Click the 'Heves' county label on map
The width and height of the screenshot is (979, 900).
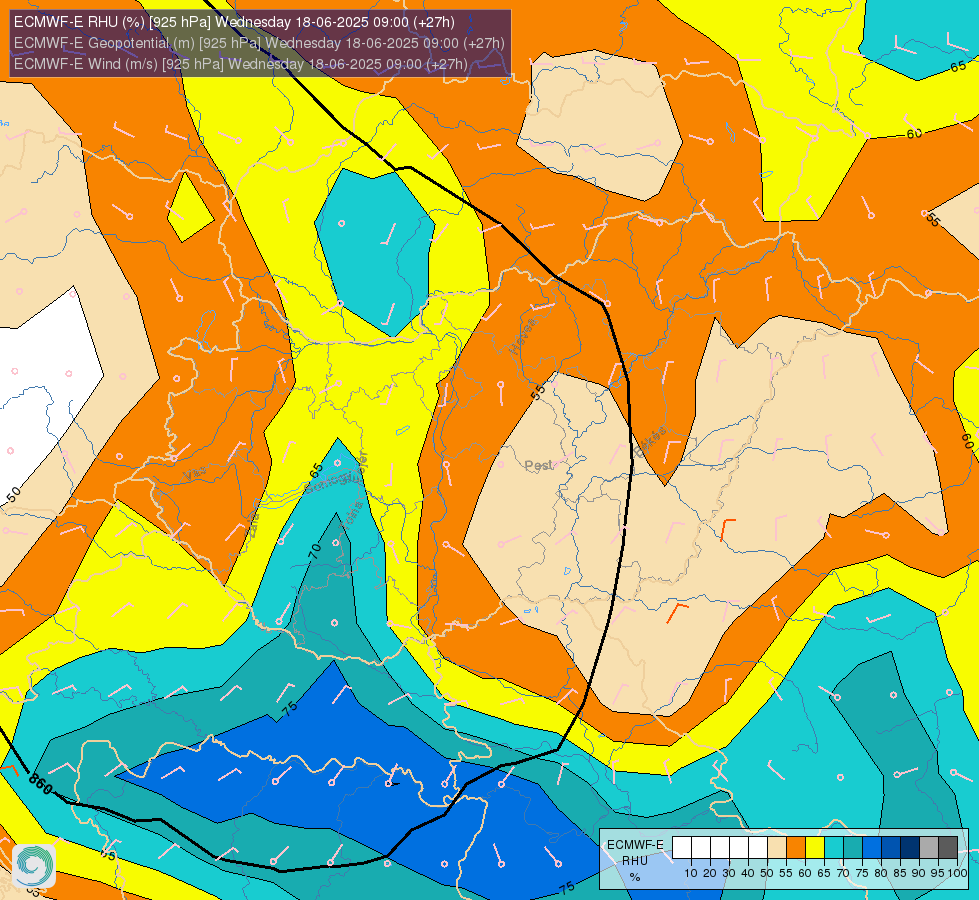click(523, 336)
